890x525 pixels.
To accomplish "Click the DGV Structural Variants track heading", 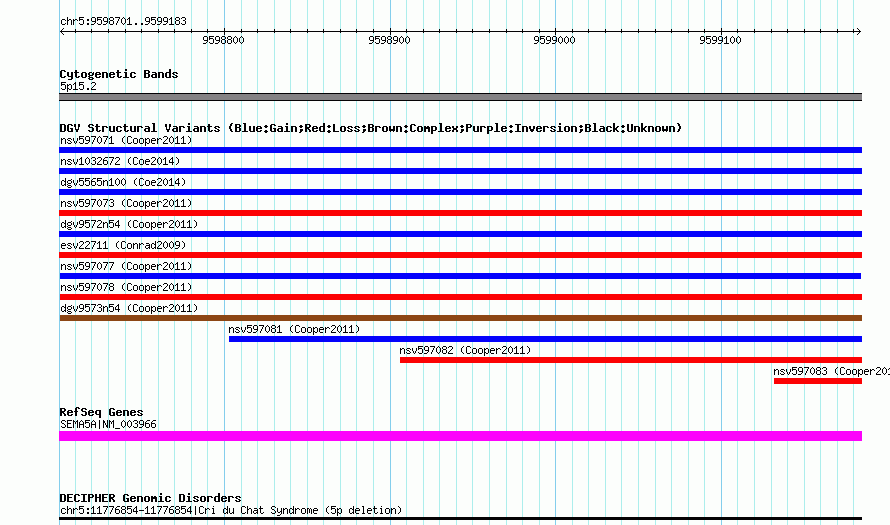I will tap(370, 128).
